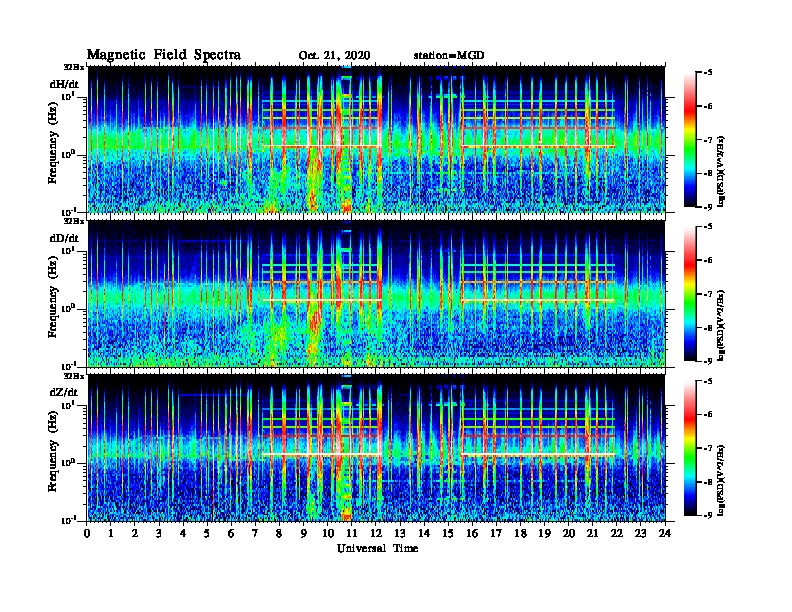Screen dimensions: 792x612
Task: Click the "-6" value on dD/dt color scale
Action: click(x=708, y=261)
